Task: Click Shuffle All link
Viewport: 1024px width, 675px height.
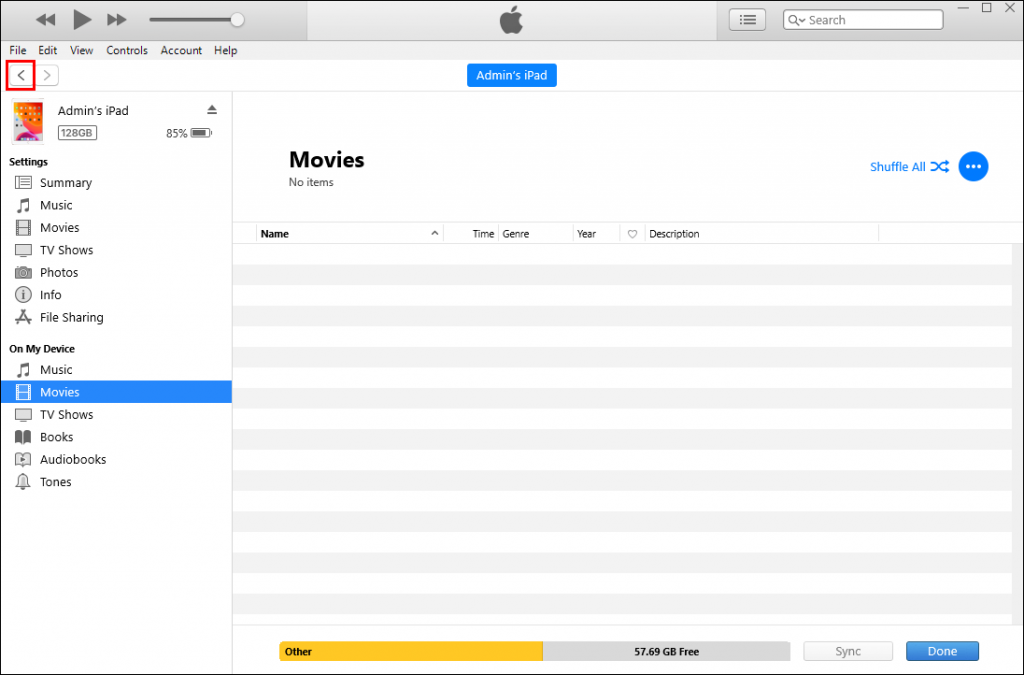Action: 909,166
